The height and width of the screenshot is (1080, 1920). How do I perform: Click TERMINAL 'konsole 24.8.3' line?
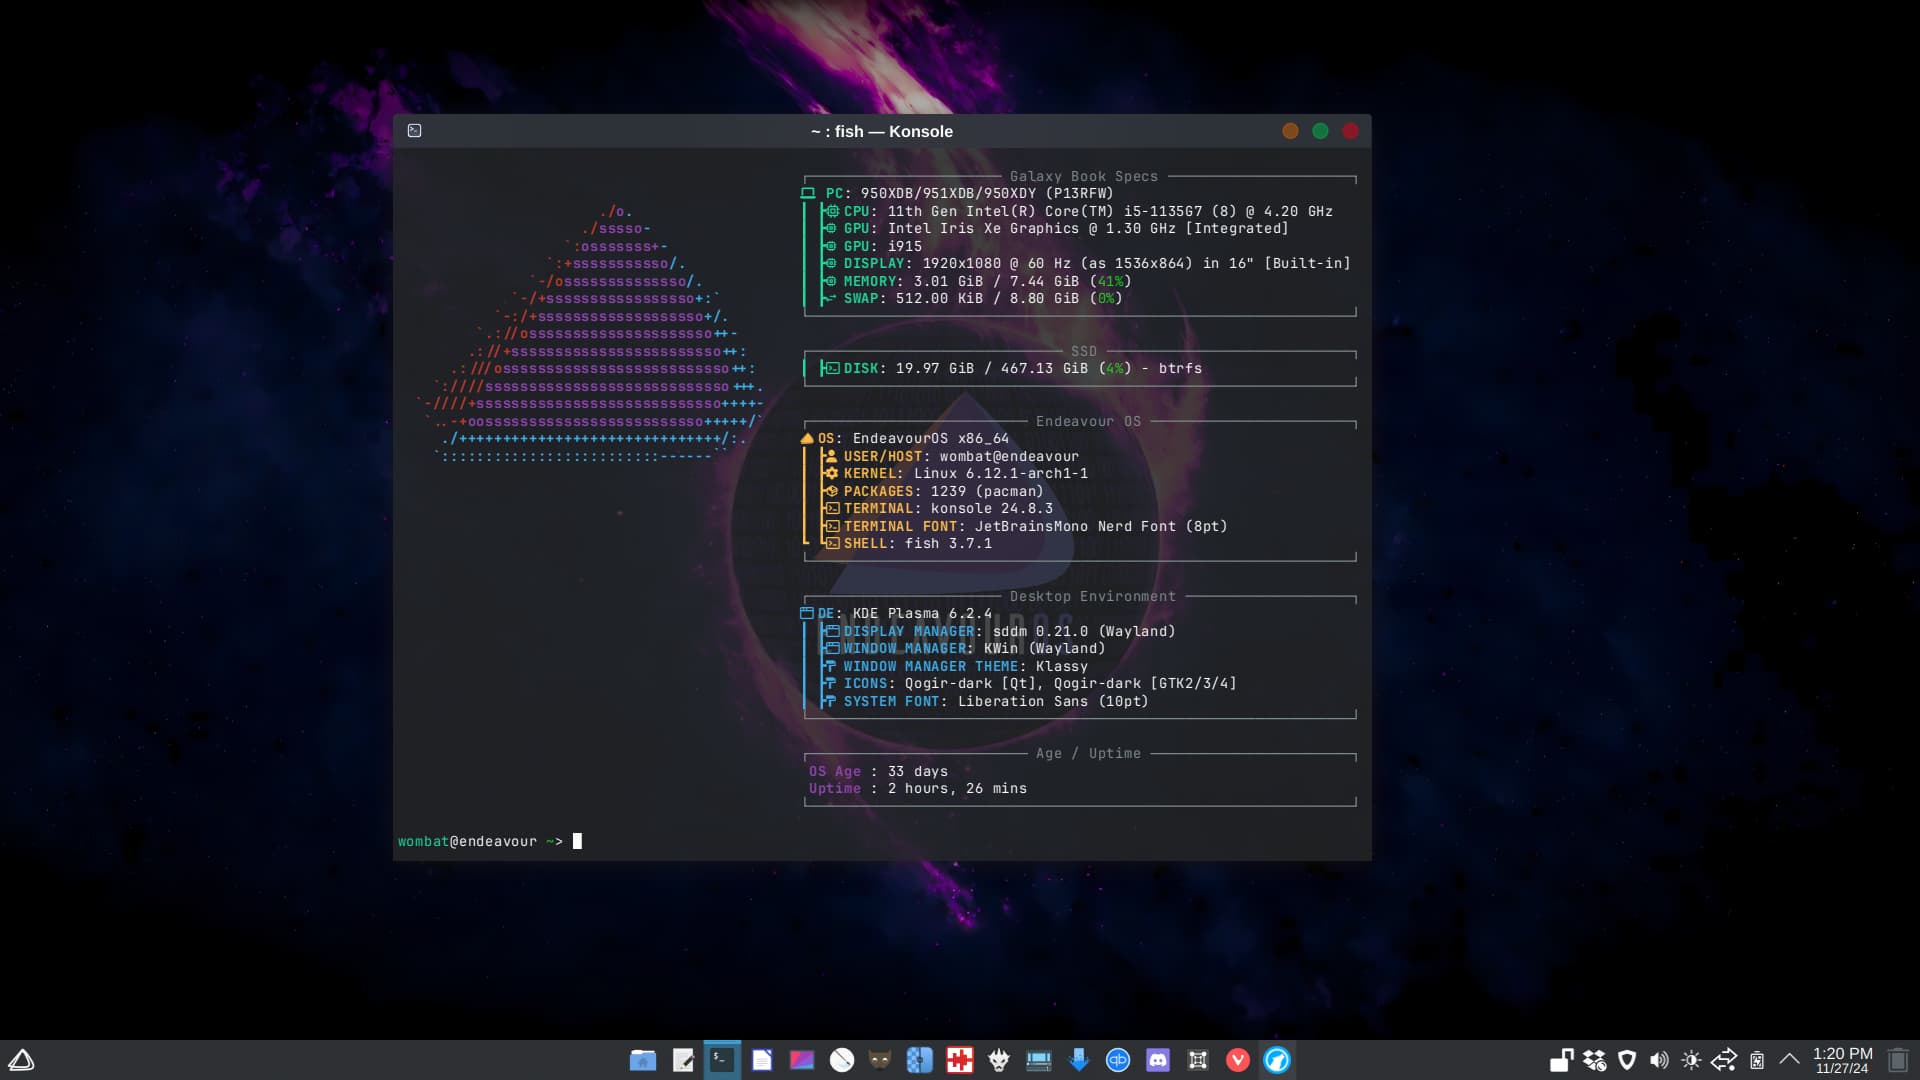[938, 509]
